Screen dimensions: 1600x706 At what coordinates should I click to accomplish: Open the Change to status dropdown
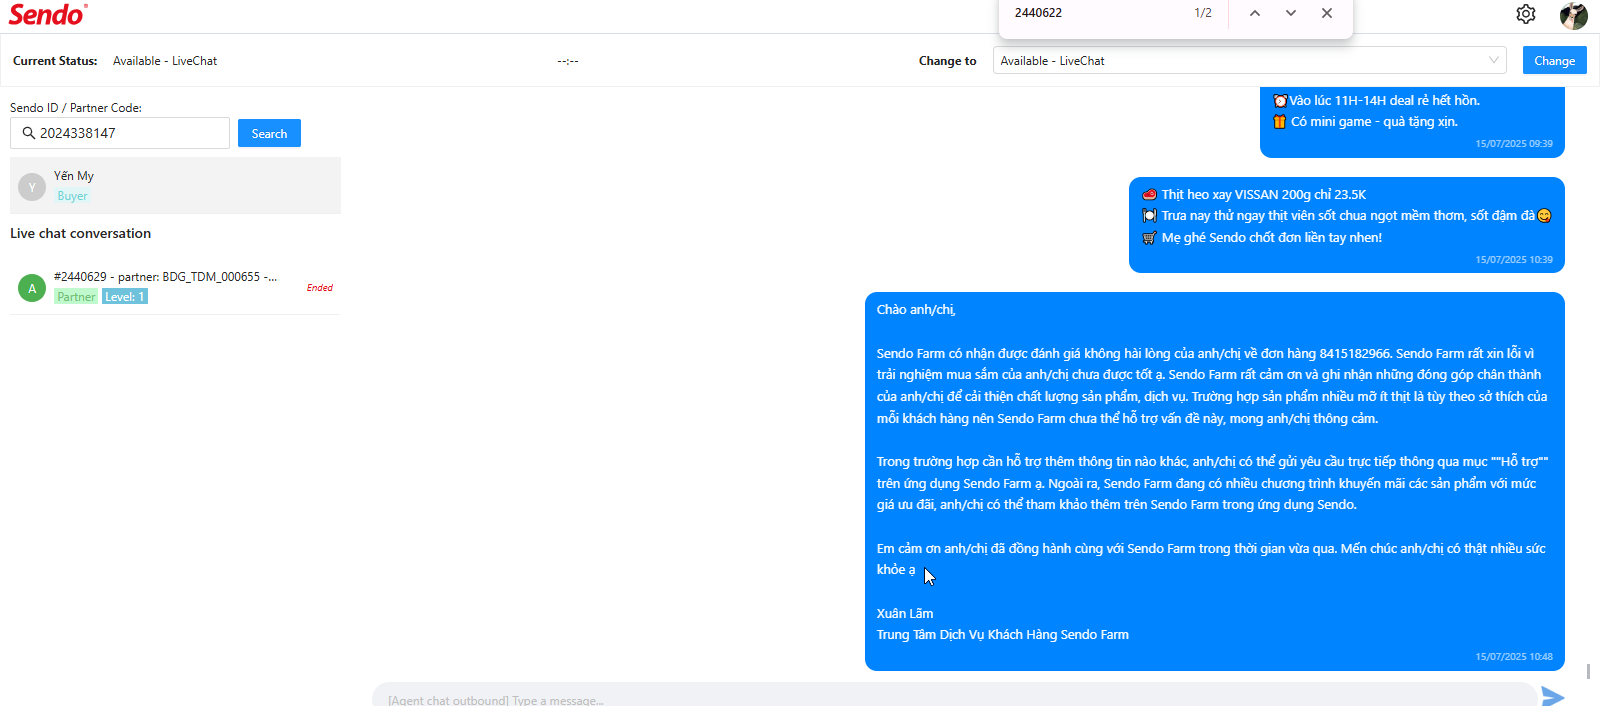pos(1250,60)
